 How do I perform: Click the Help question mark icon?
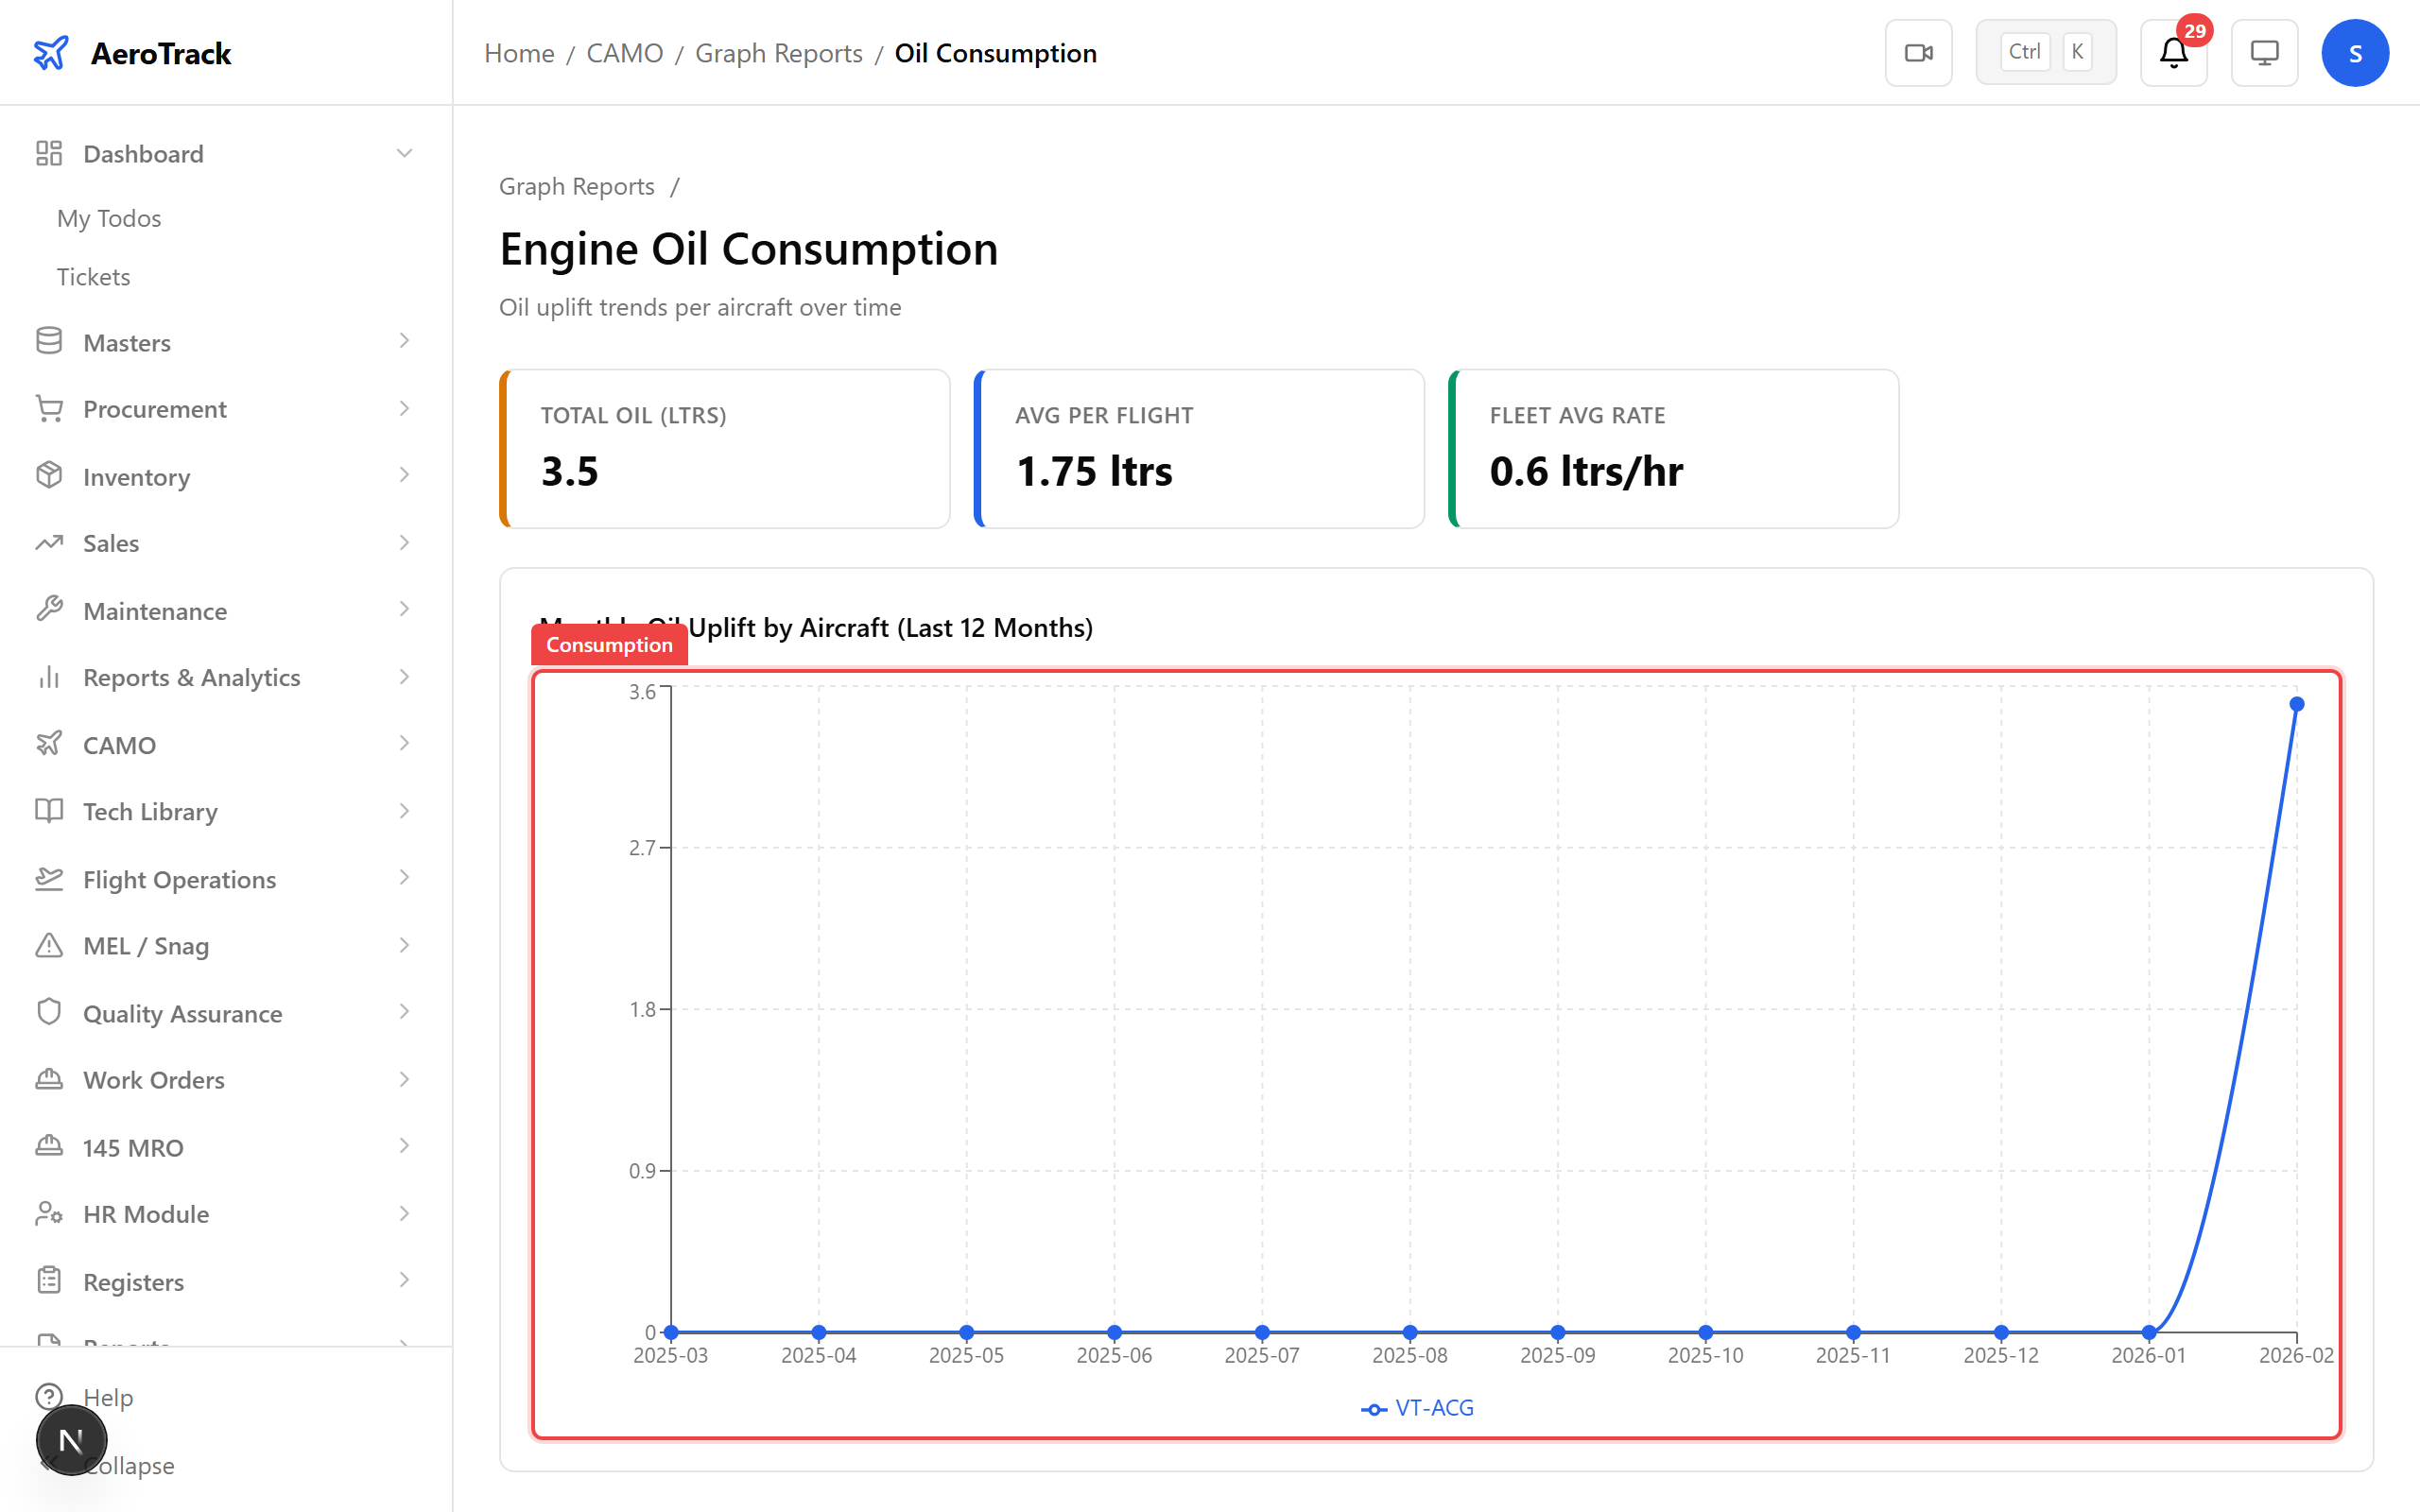(49, 1396)
